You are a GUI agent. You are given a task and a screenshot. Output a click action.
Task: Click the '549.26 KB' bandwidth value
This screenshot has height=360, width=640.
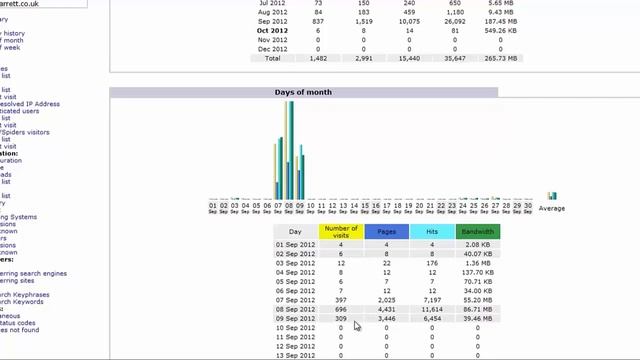500,31
